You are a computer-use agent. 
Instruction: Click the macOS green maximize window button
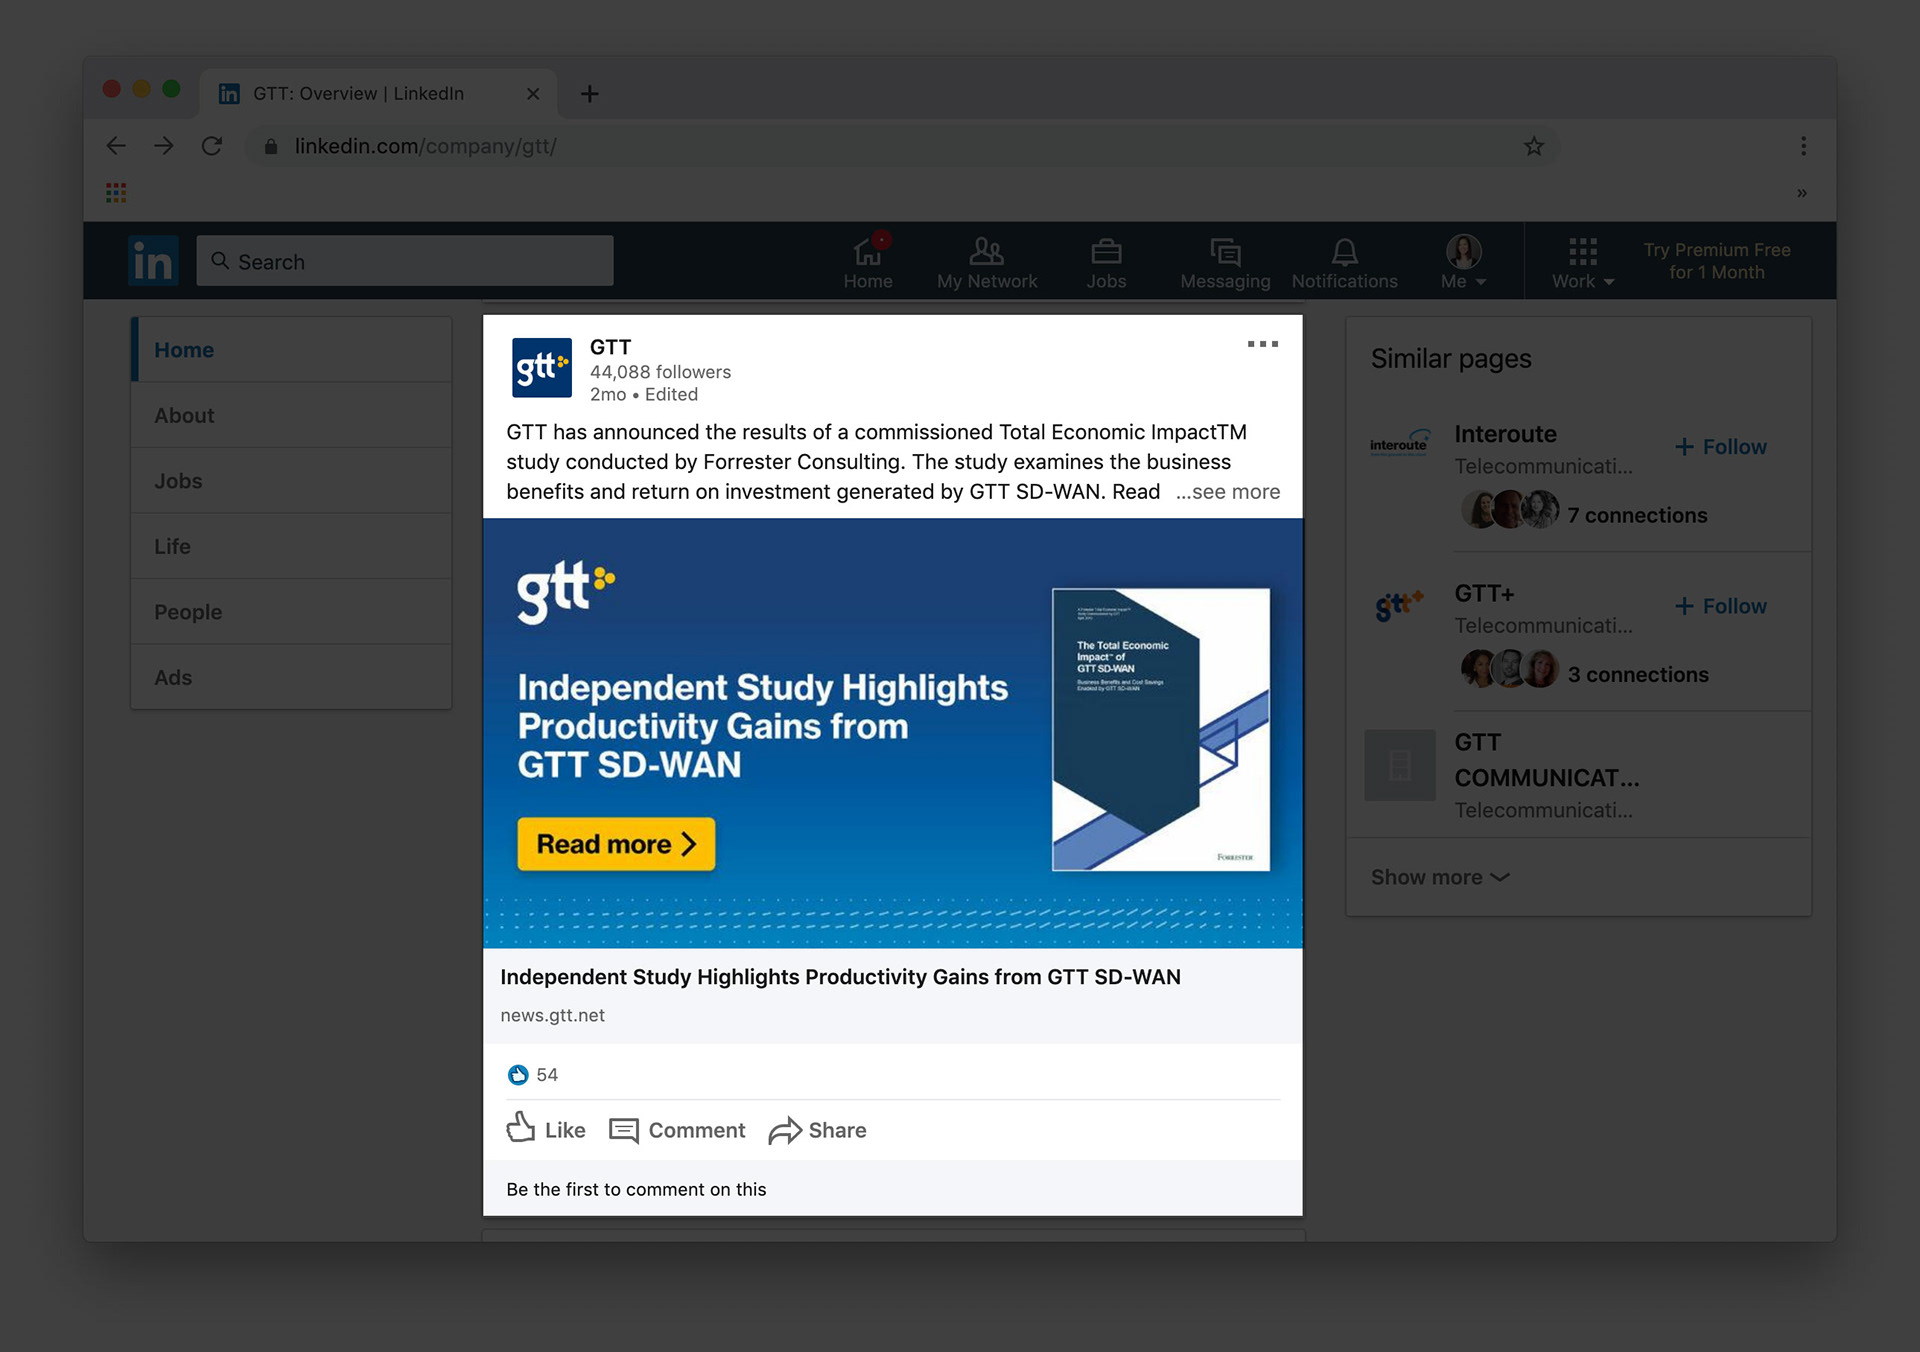click(171, 89)
